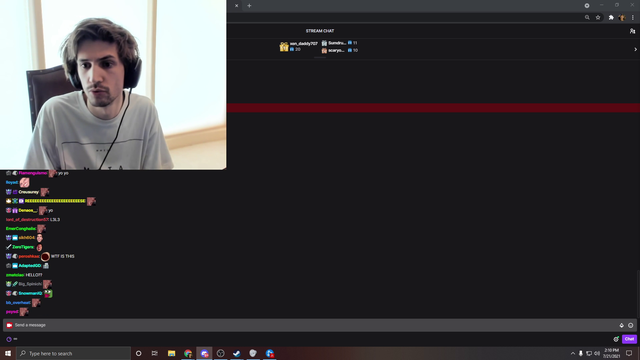This screenshot has height=360, width=640.
Task: Open the Chrome three-dot menu
Action: 633,18
